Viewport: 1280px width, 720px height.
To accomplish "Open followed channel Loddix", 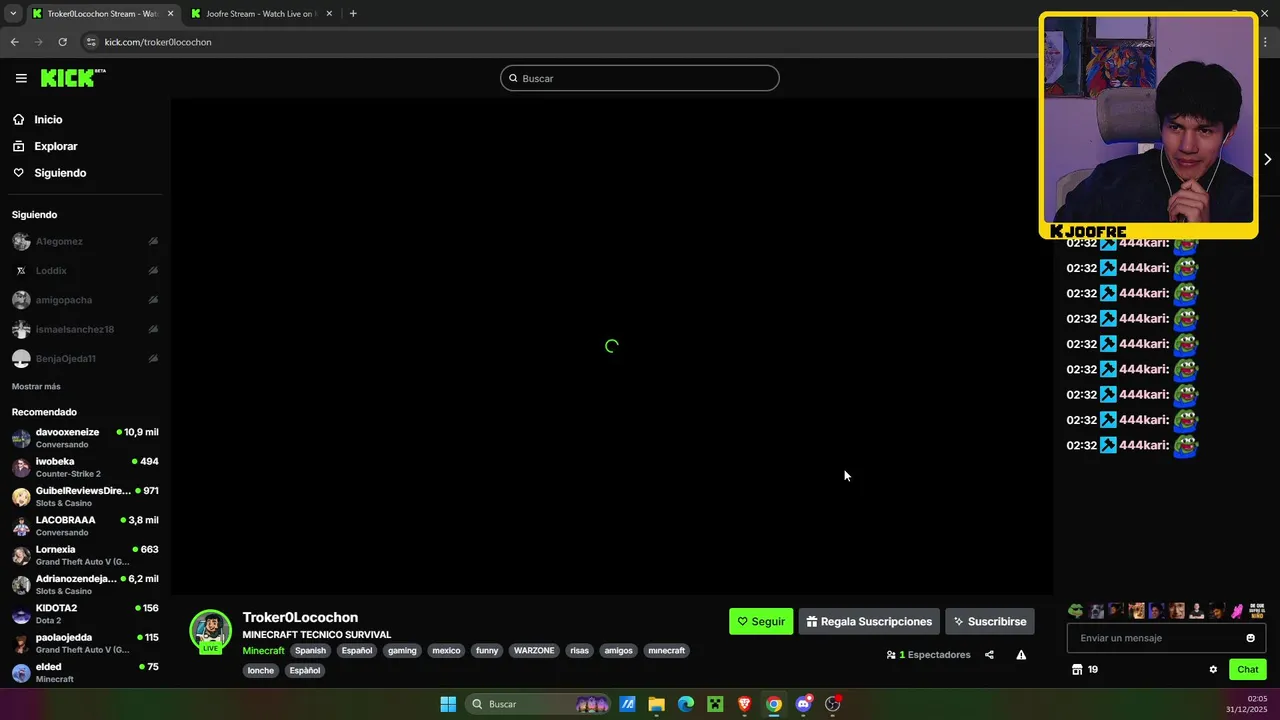I will pyautogui.click(x=85, y=270).
